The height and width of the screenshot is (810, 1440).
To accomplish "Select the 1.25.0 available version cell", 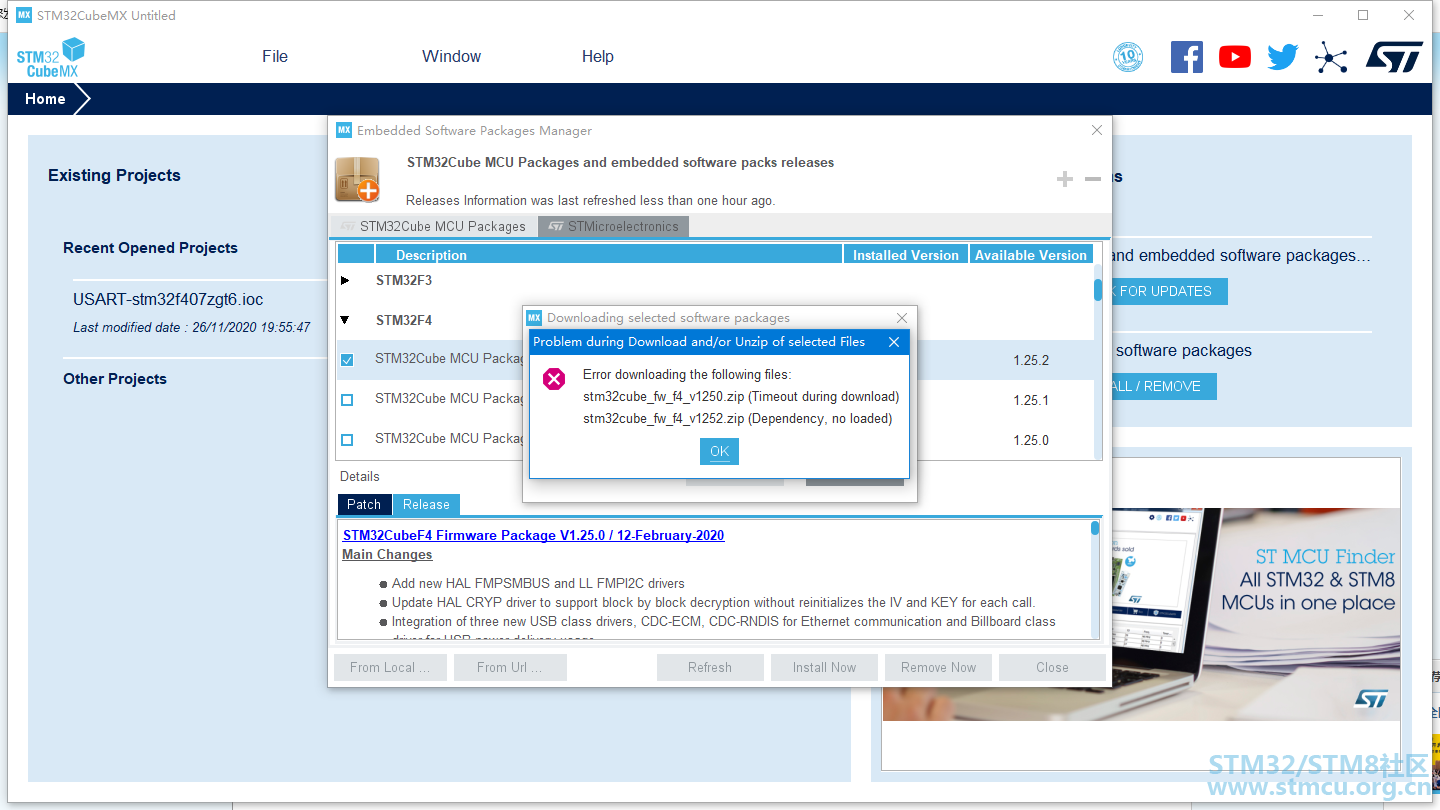I will (1031, 440).
